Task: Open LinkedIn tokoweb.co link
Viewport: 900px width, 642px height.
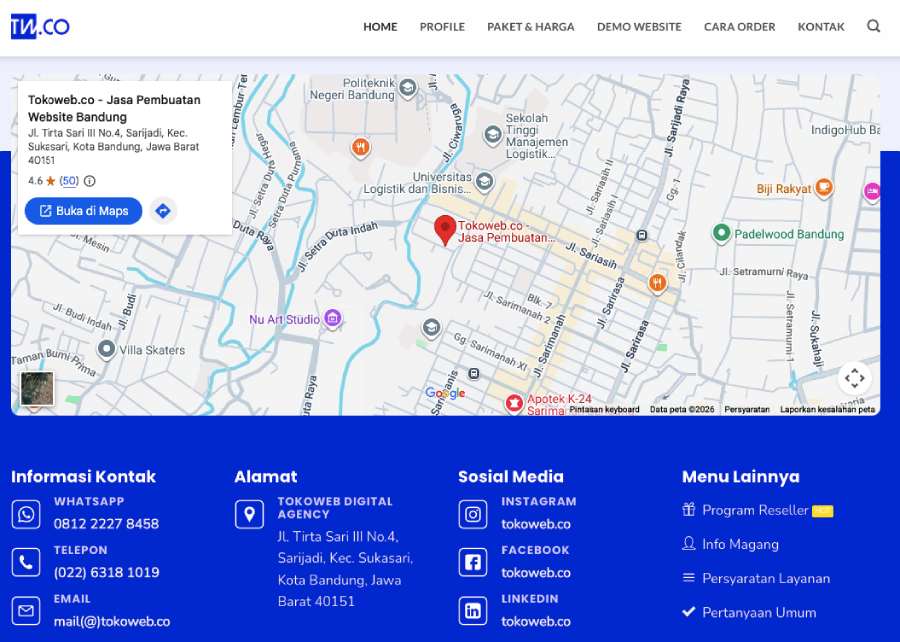Action: (x=536, y=621)
